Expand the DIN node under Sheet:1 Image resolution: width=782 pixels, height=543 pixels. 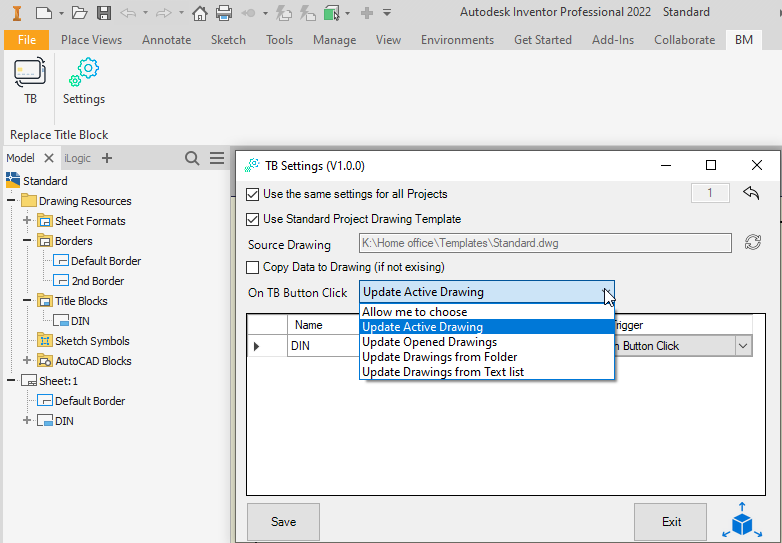[27, 420]
